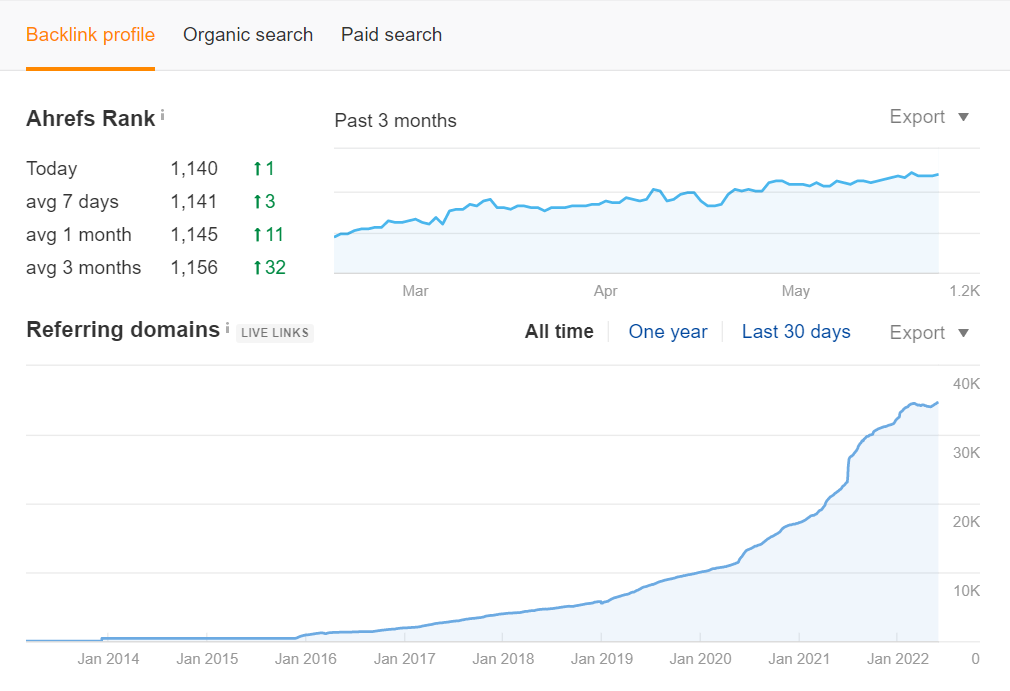Click the LIVE LINKS badge
Image resolution: width=1010 pixels, height=691 pixels.
(275, 333)
